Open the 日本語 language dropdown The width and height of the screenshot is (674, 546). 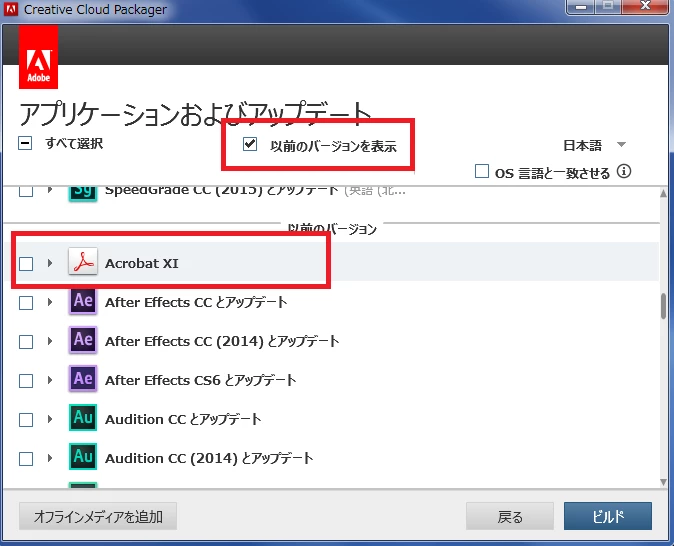point(594,145)
